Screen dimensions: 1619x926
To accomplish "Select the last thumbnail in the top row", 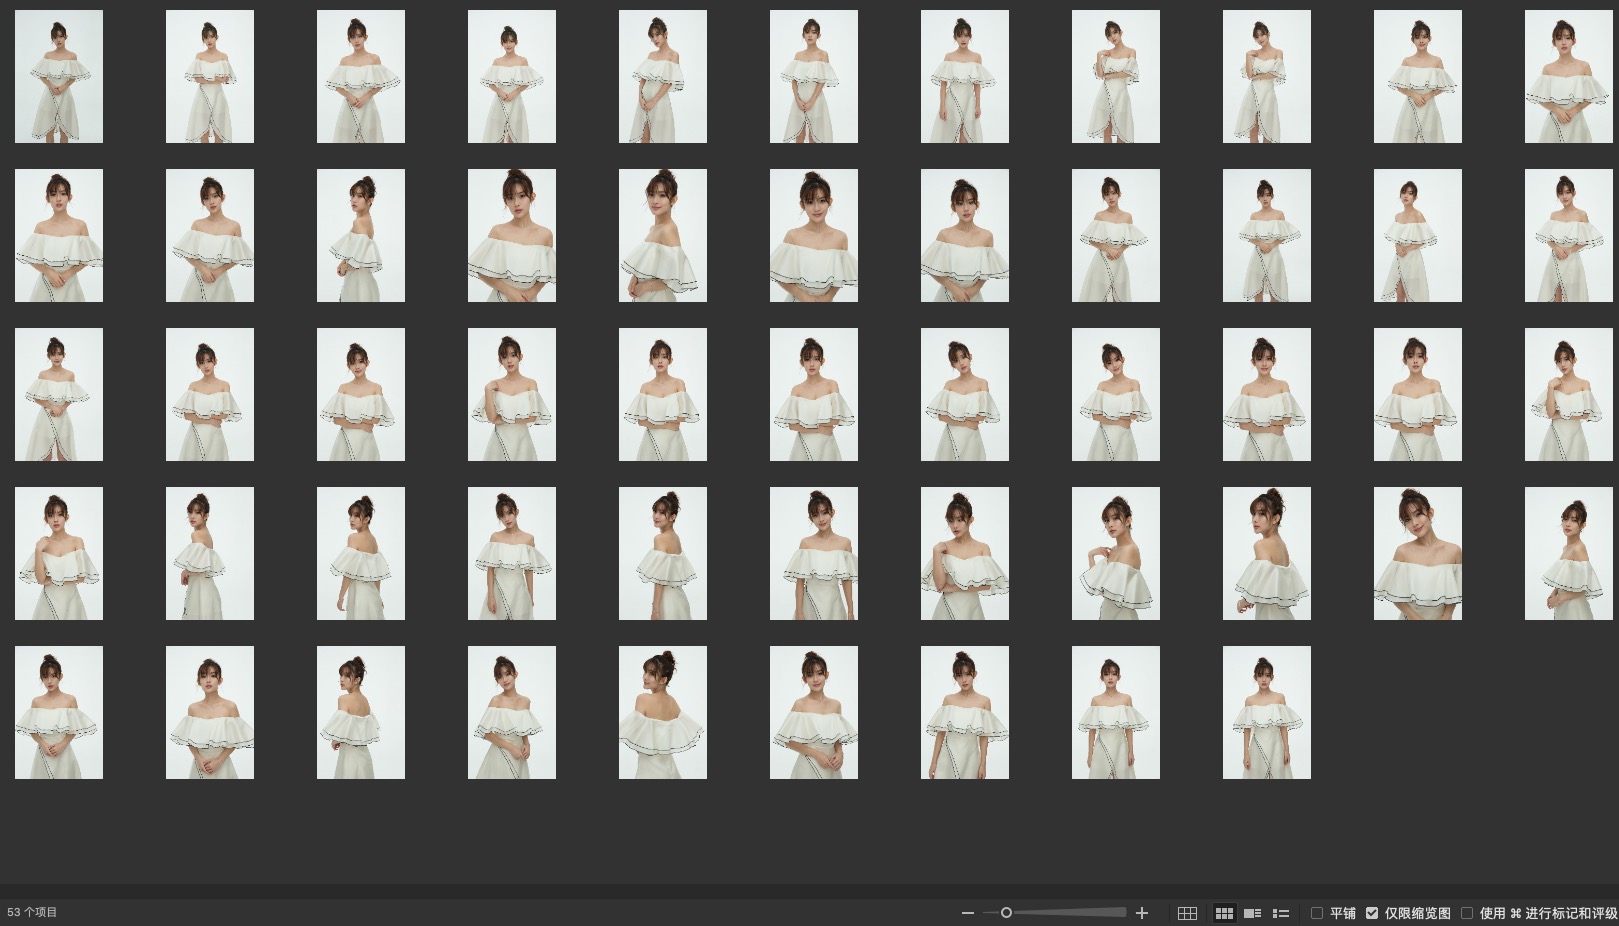I will click(x=1568, y=77).
